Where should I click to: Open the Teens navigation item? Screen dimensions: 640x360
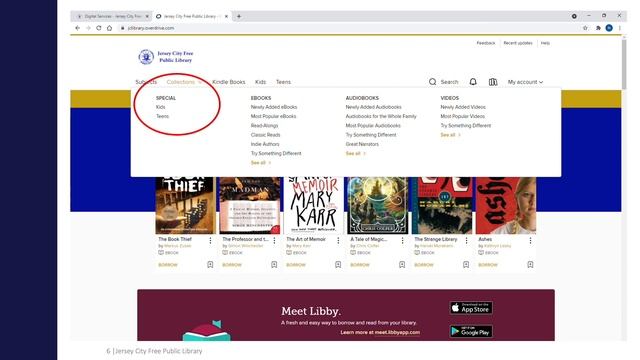click(x=283, y=82)
